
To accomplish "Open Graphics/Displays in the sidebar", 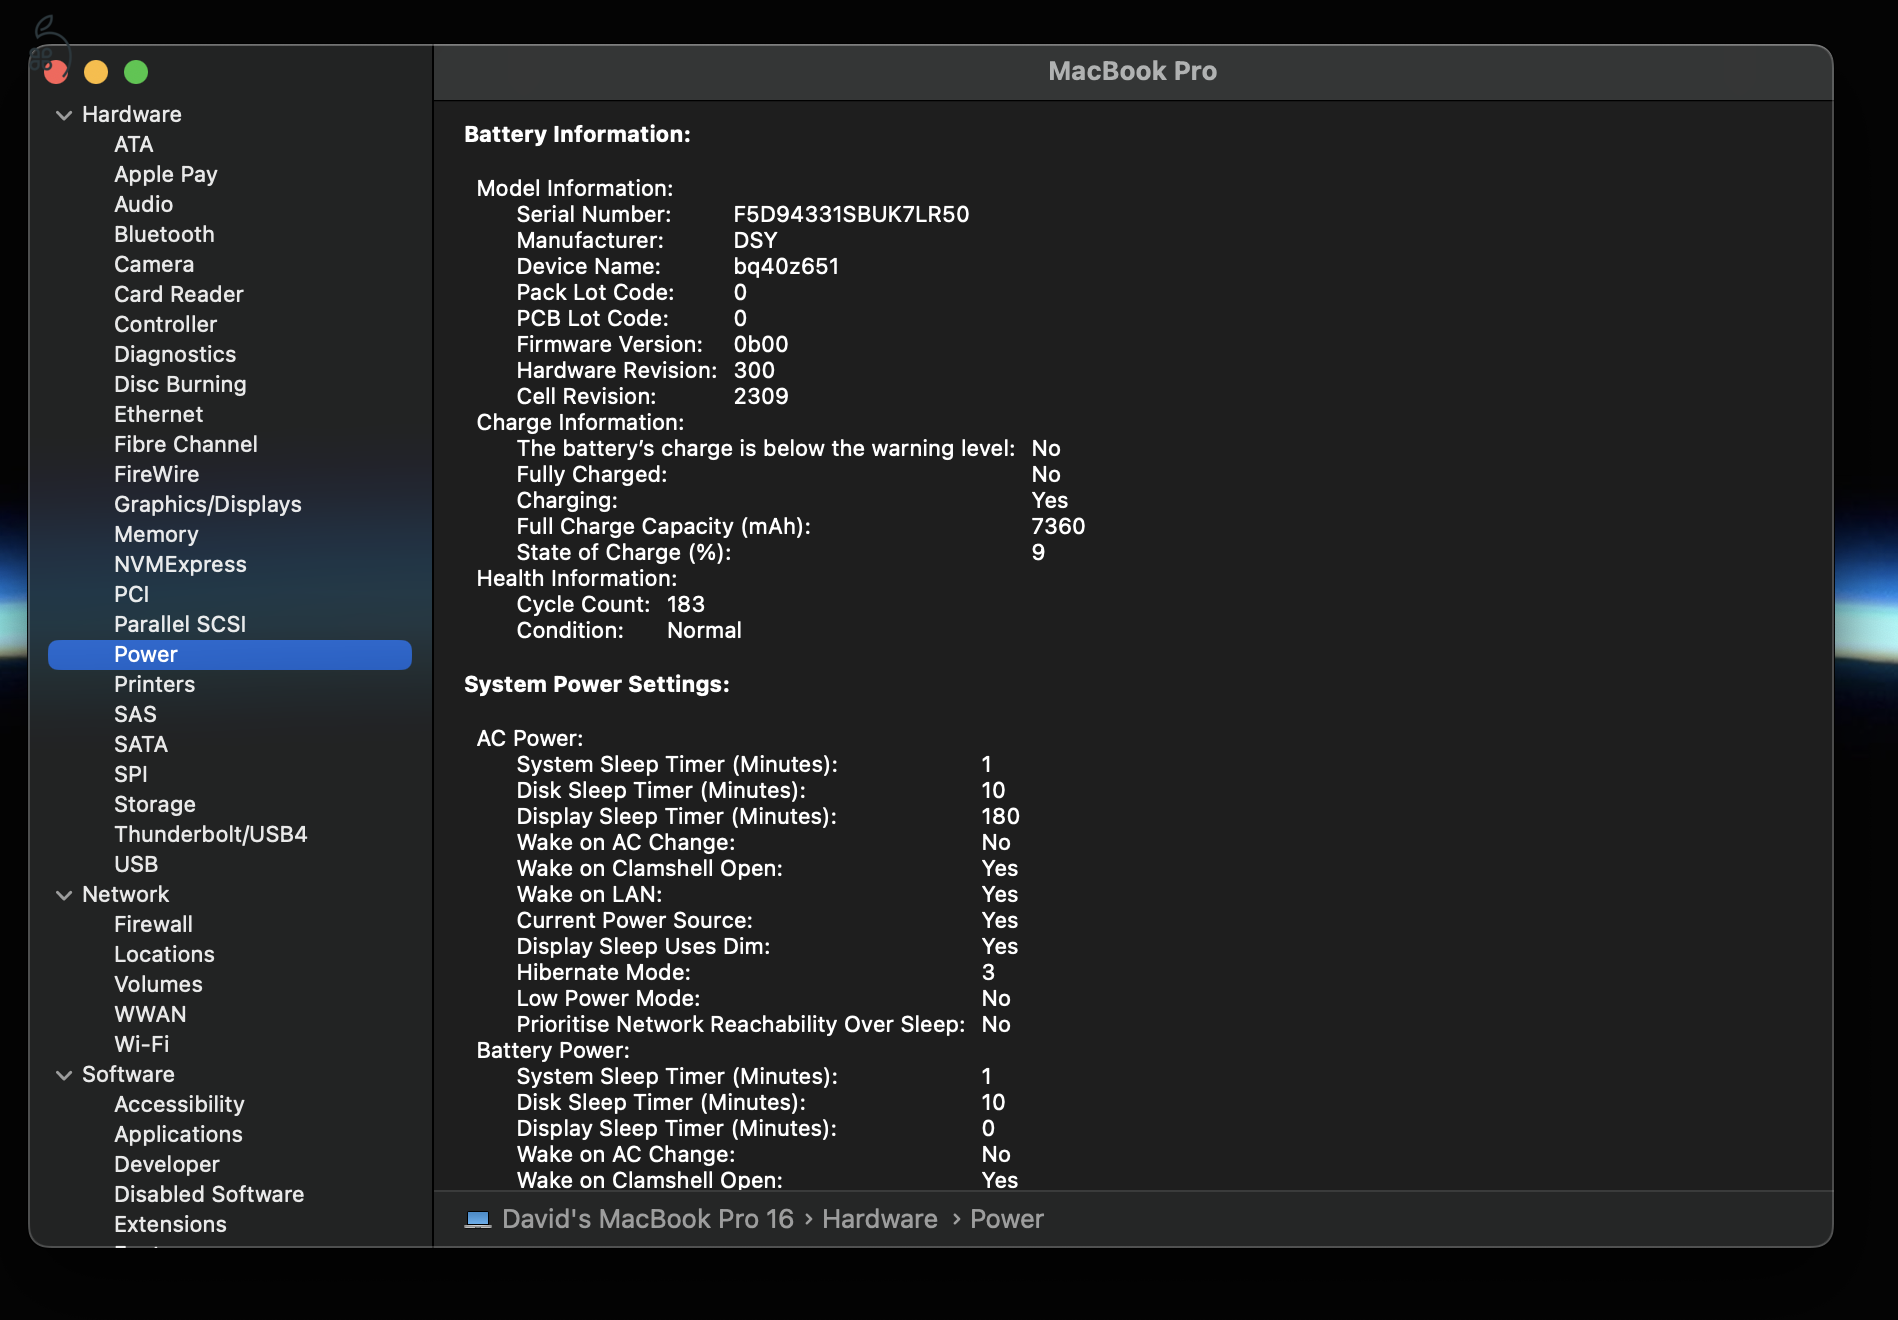I will coord(207,504).
